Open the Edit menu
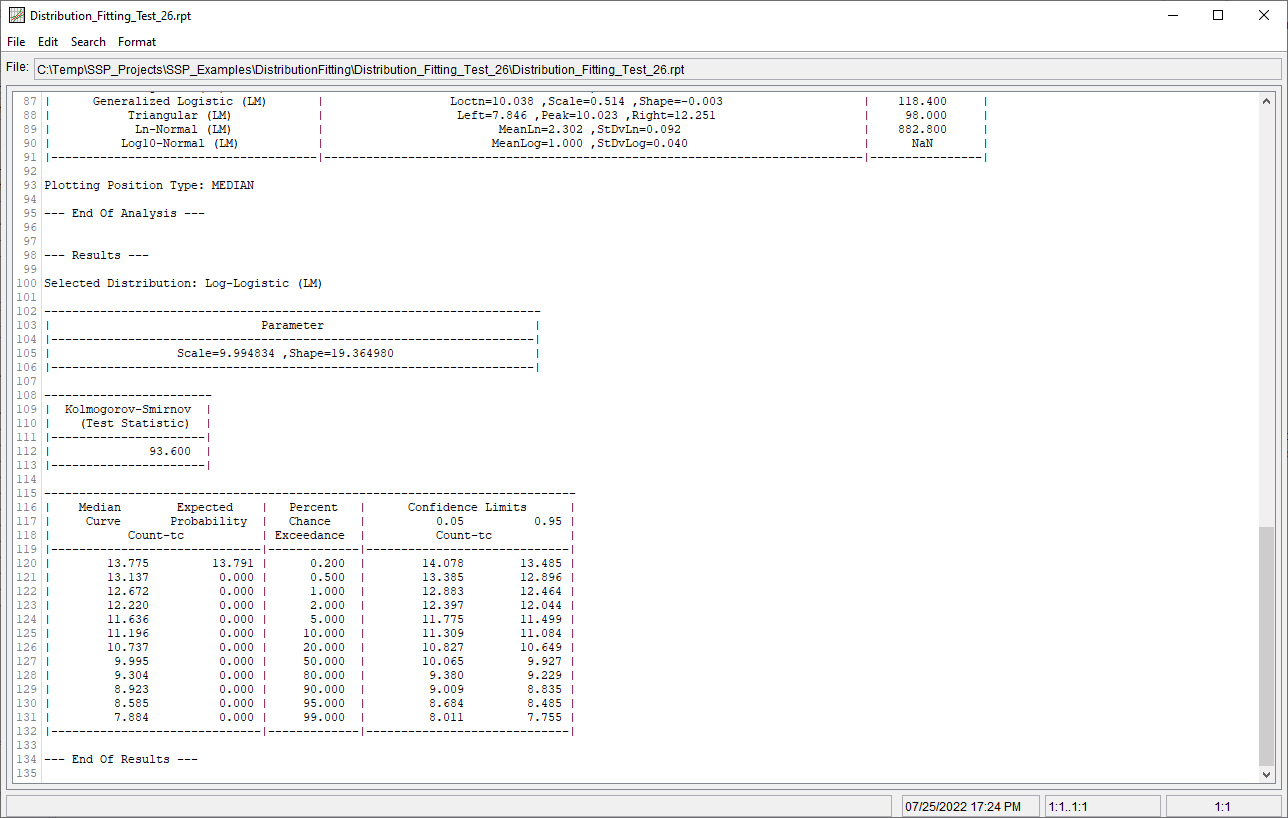Screen dimensions: 1288x818 48,42
